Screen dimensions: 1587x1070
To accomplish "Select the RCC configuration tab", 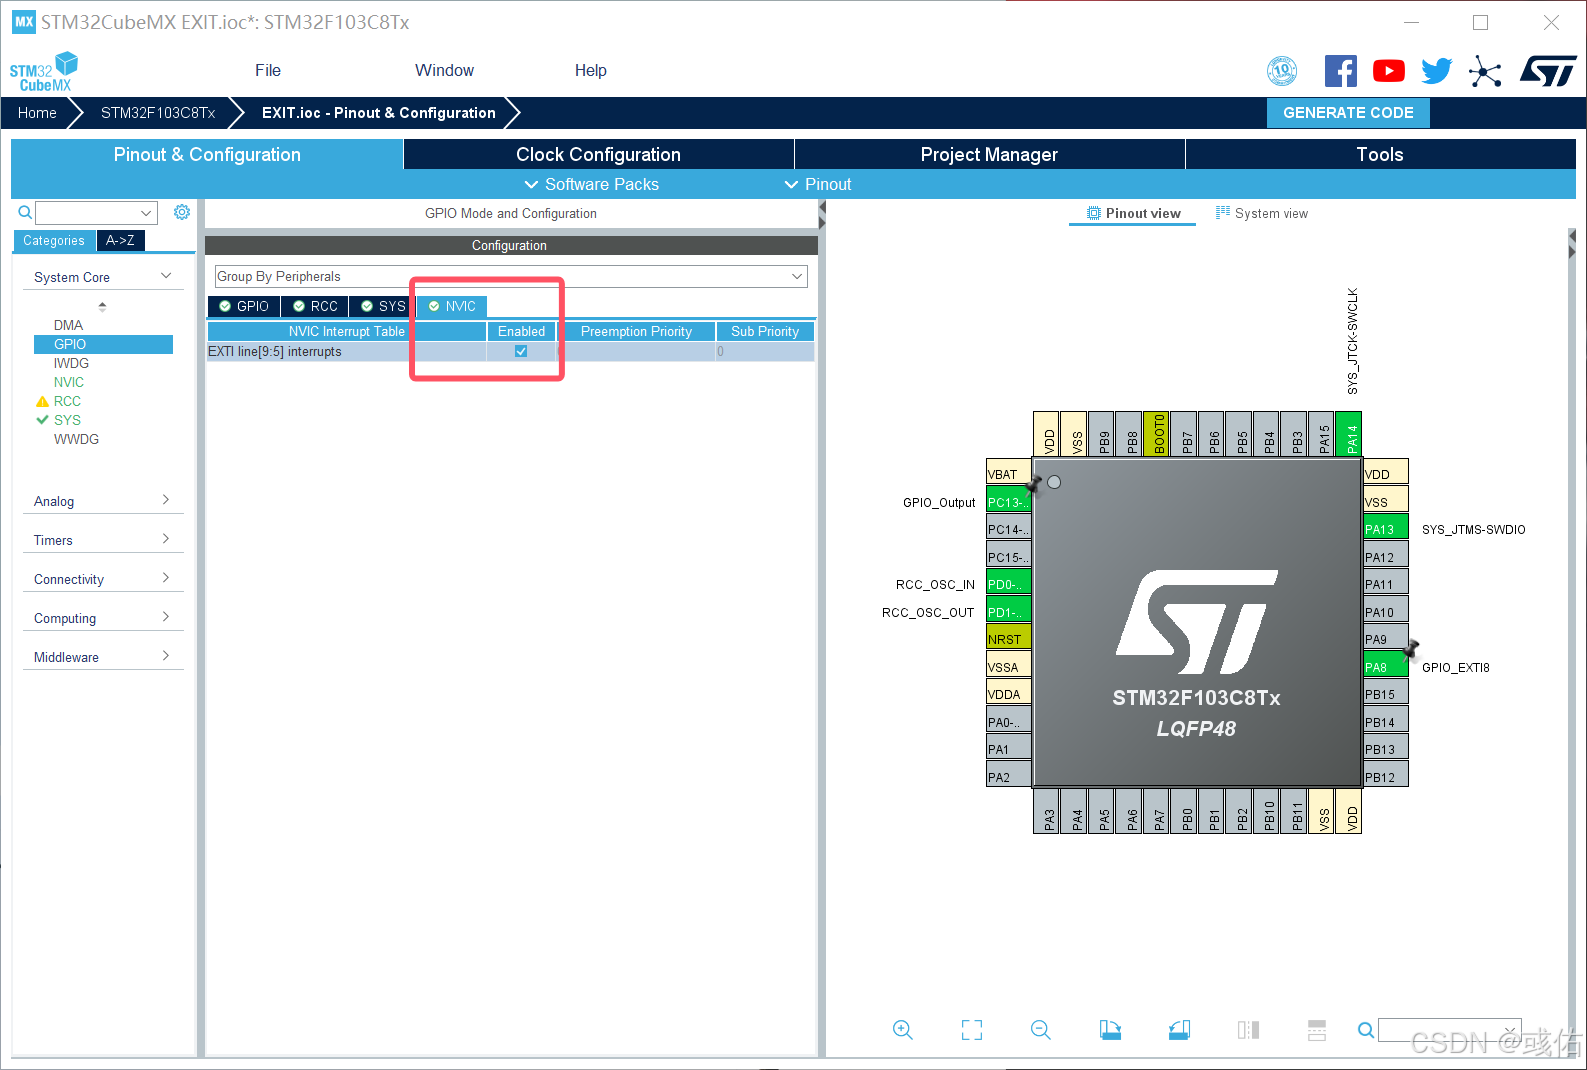I will [315, 306].
